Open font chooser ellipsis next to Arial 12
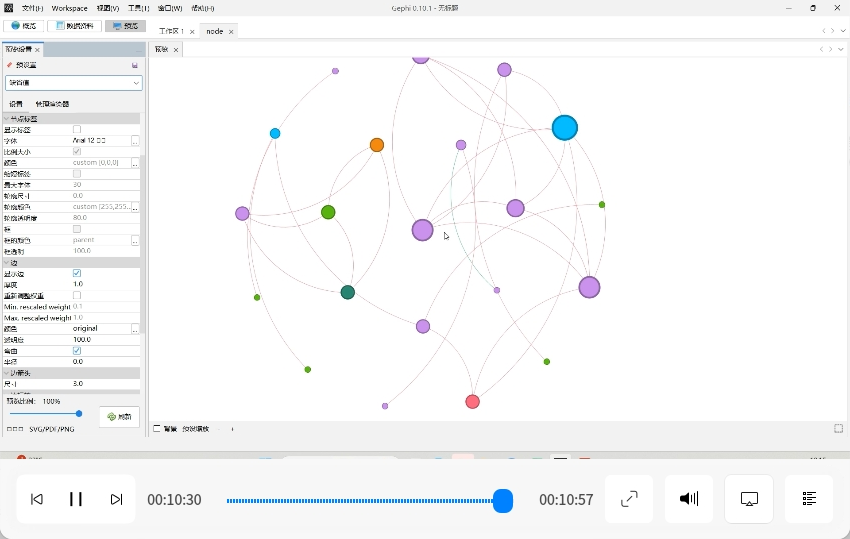Viewport: 850px width, 539px height. click(x=135, y=141)
